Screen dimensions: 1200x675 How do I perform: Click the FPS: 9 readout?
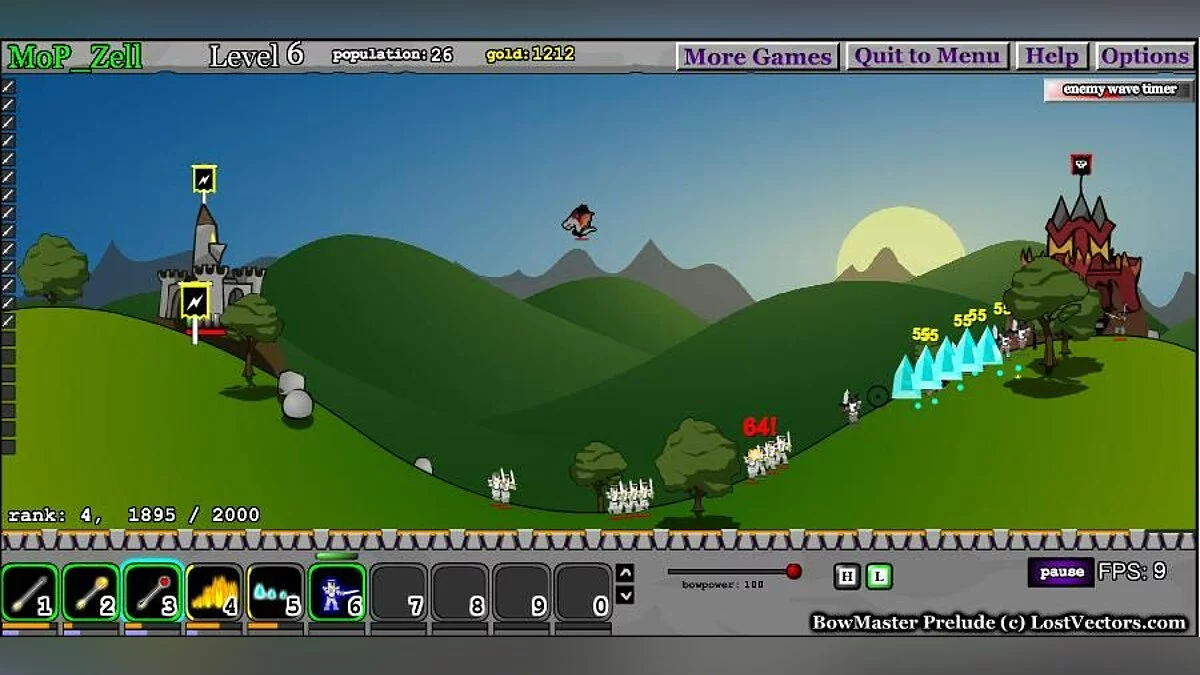coord(1132,572)
